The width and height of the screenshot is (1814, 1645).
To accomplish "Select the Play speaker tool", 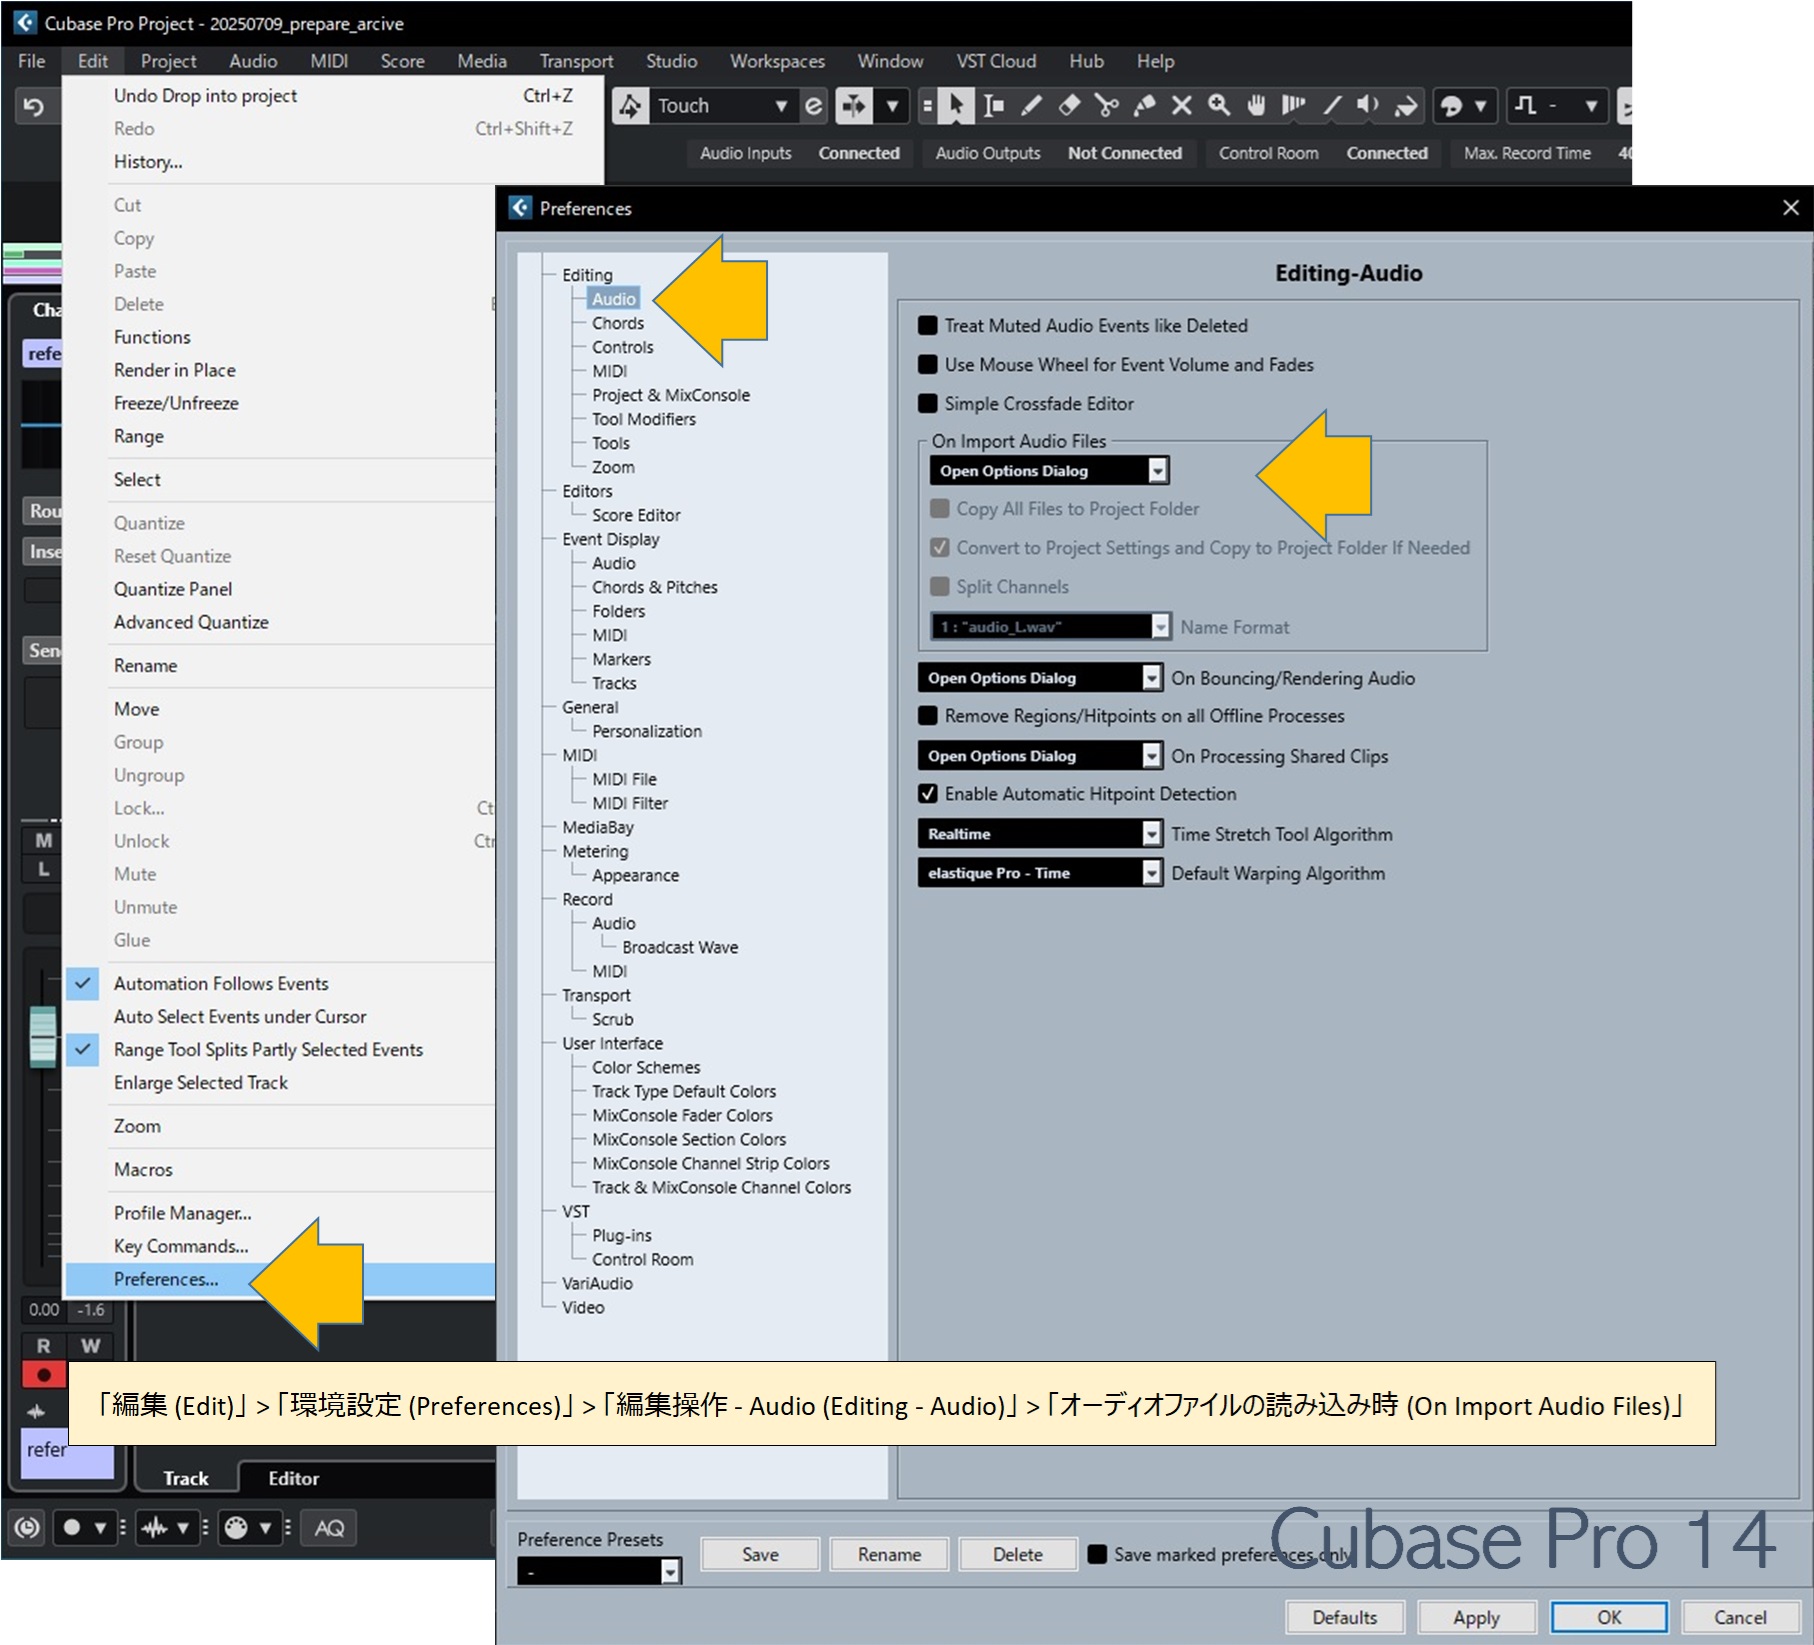I will [1368, 106].
